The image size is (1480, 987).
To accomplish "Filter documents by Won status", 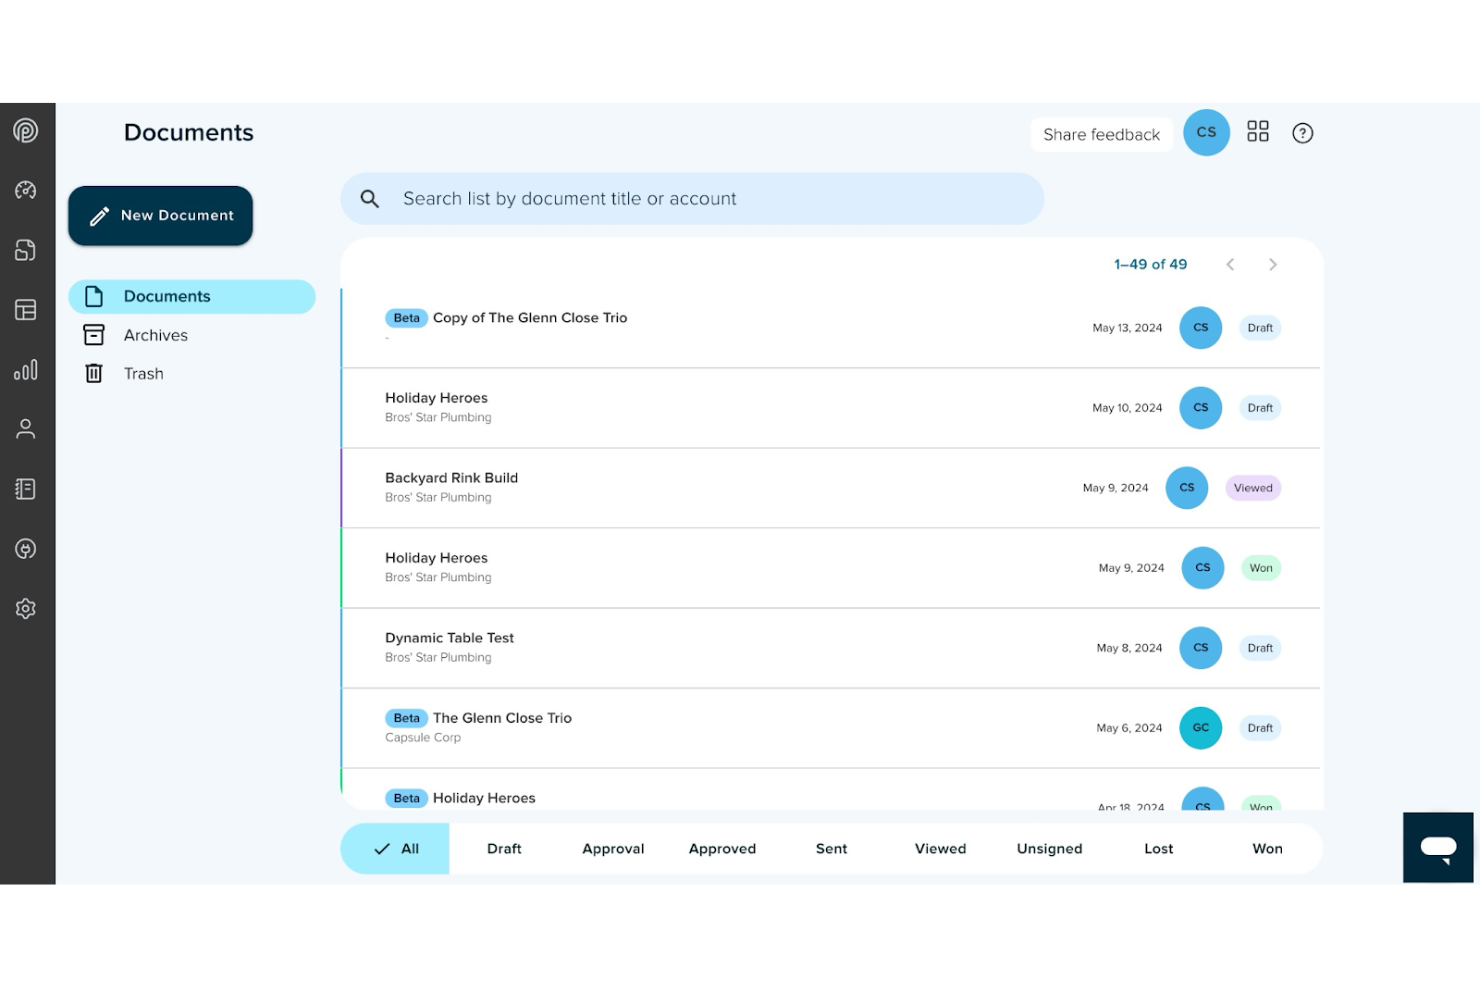I will pyautogui.click(x=1266, y=848).
